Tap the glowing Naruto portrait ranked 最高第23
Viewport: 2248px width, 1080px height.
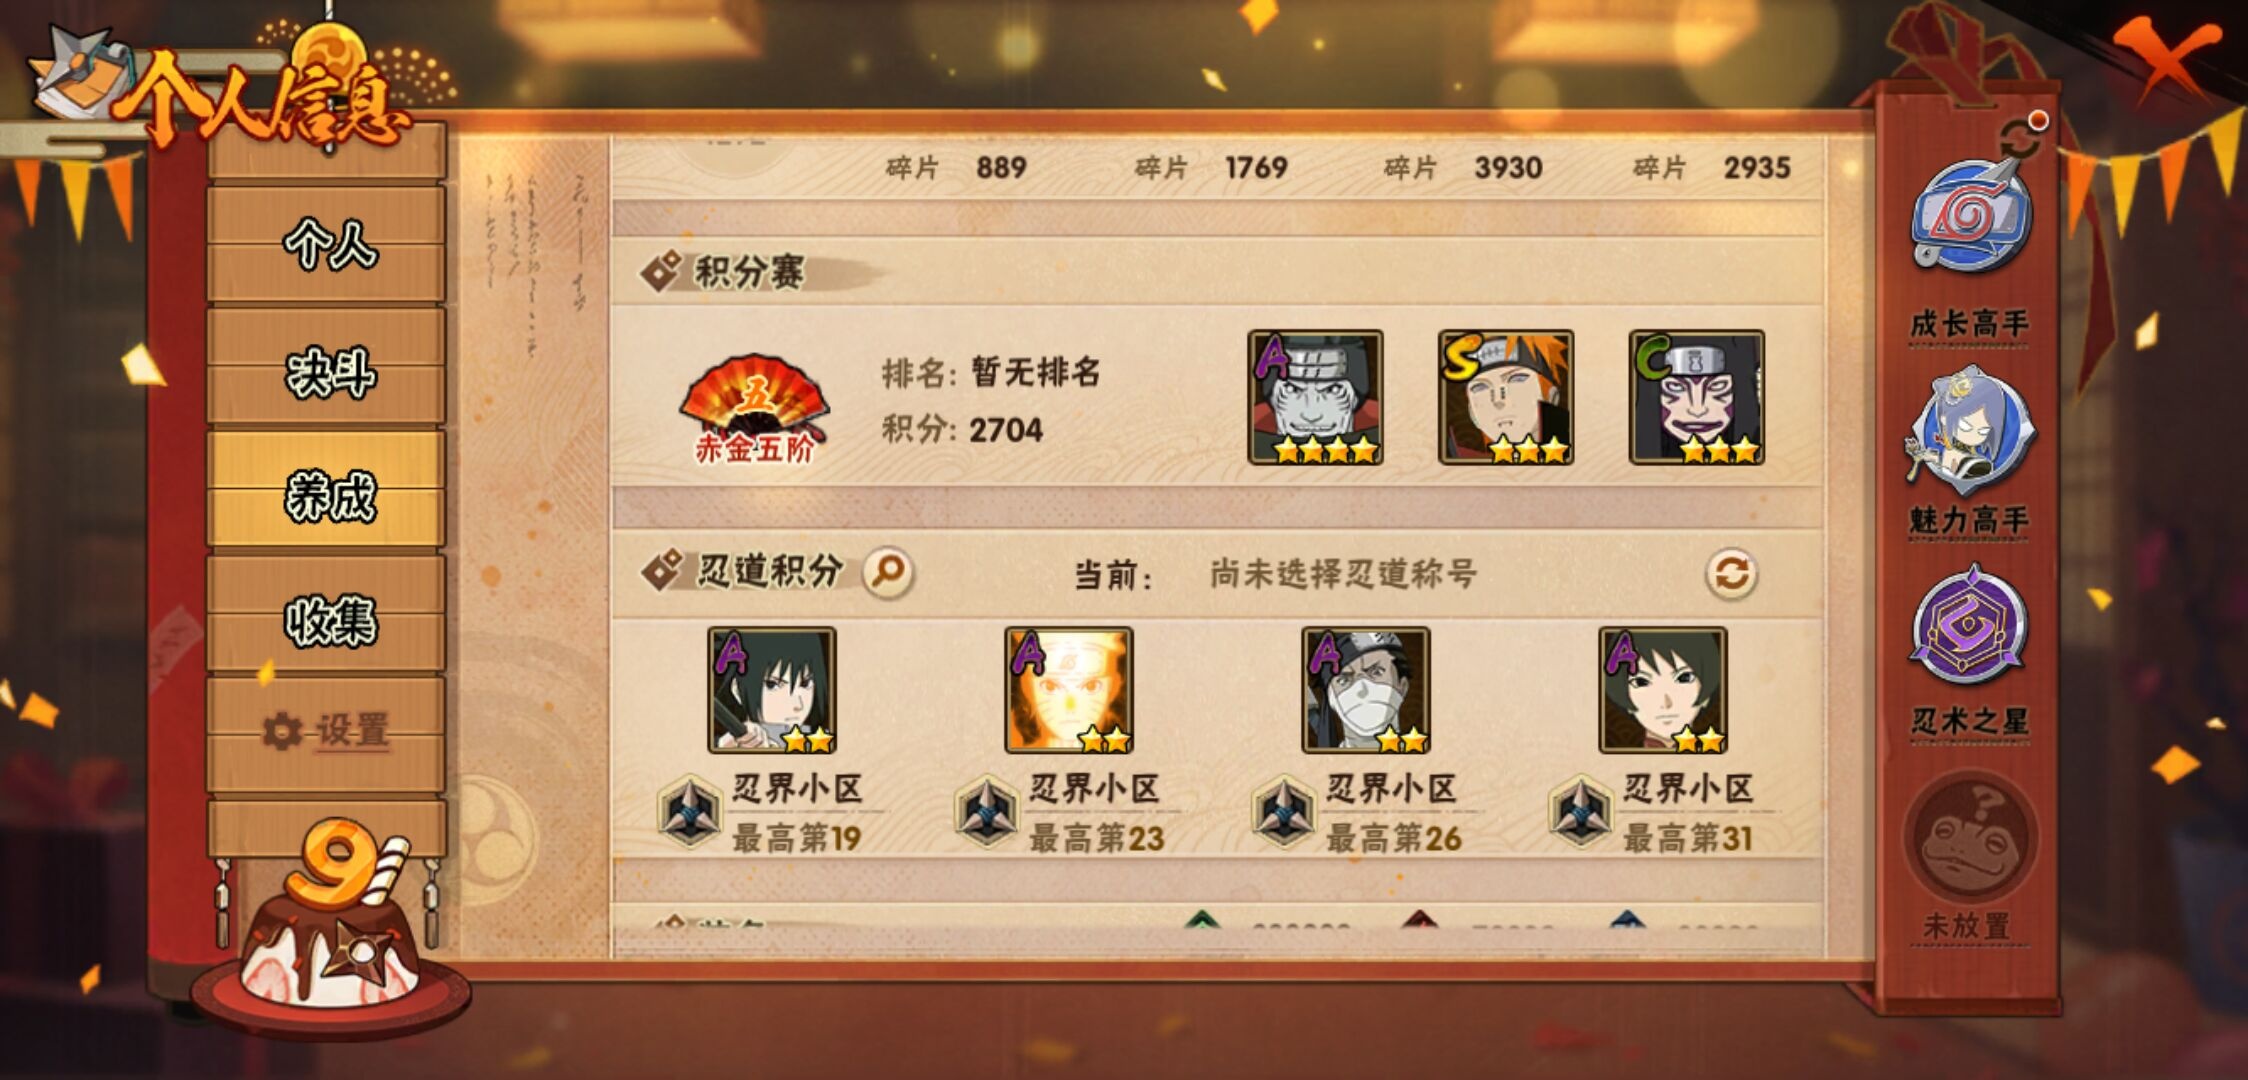pos(1069,690)
